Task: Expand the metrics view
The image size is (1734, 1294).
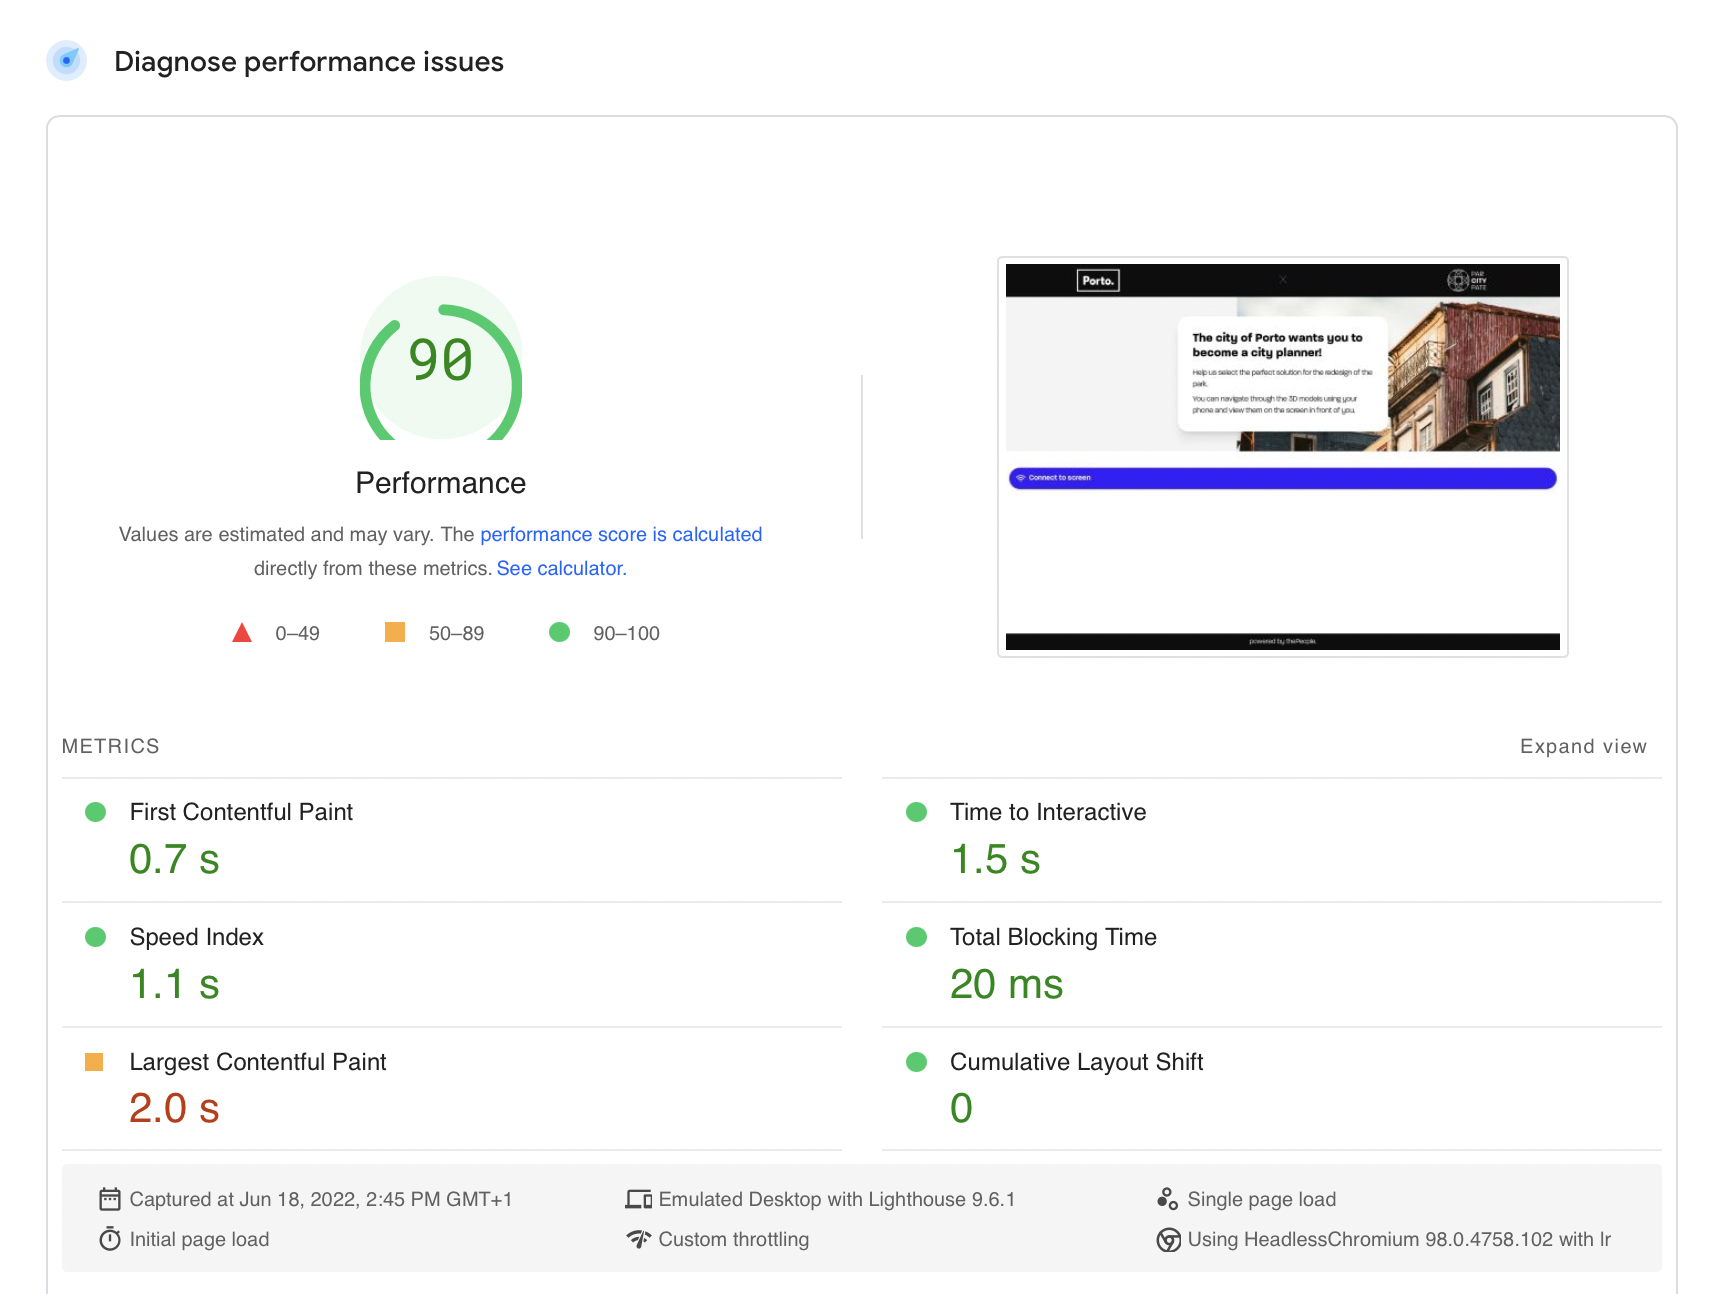Action: coord(1582,746)
